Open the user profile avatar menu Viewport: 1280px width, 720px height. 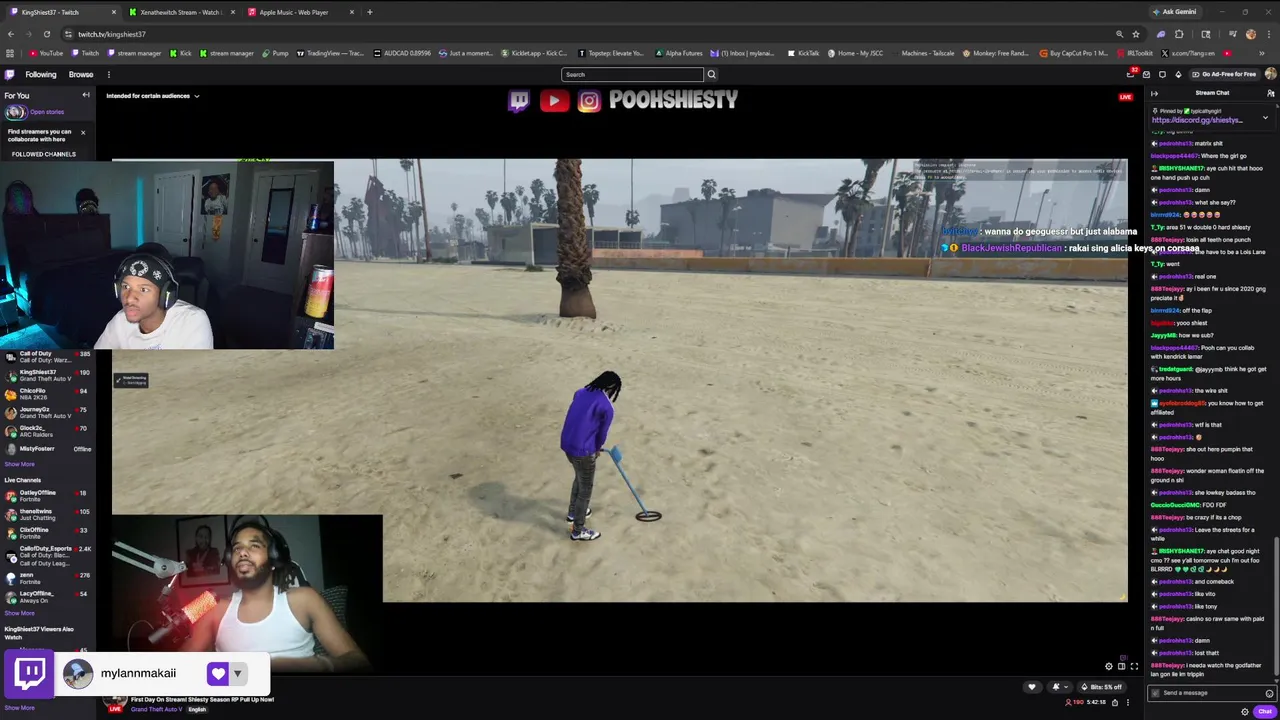click(x=1270, y=74)
